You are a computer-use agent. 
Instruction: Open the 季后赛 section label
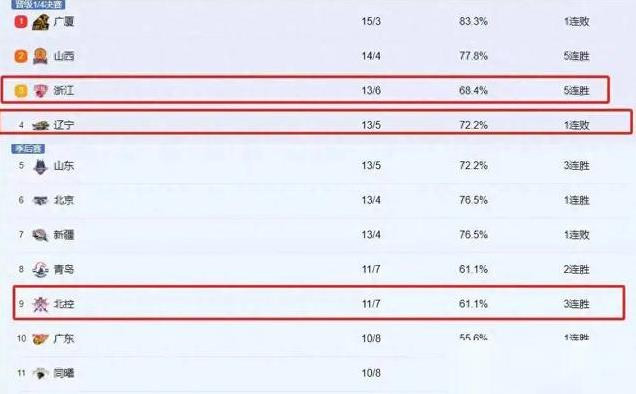tap(28, 149)
